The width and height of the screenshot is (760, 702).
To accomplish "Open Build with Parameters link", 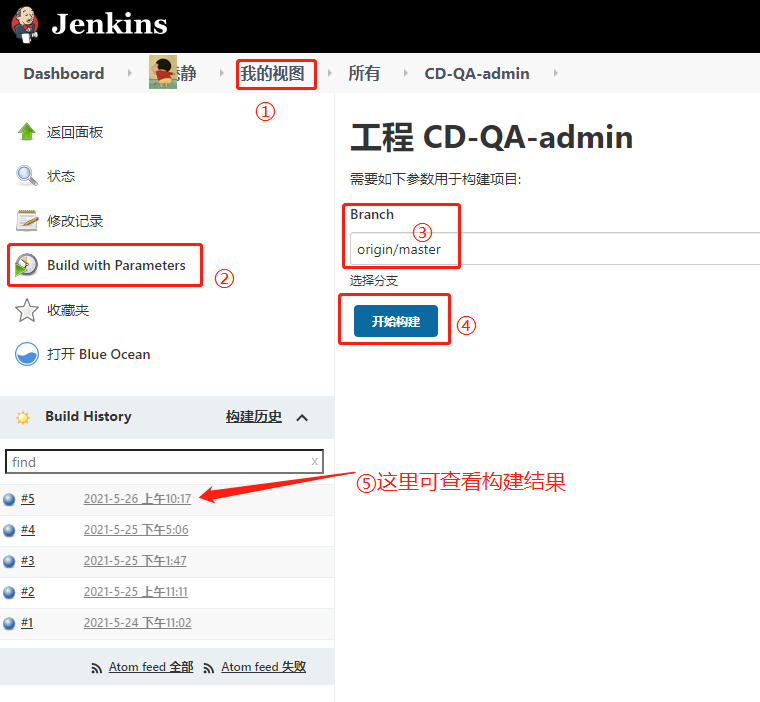I will point(116,265).
